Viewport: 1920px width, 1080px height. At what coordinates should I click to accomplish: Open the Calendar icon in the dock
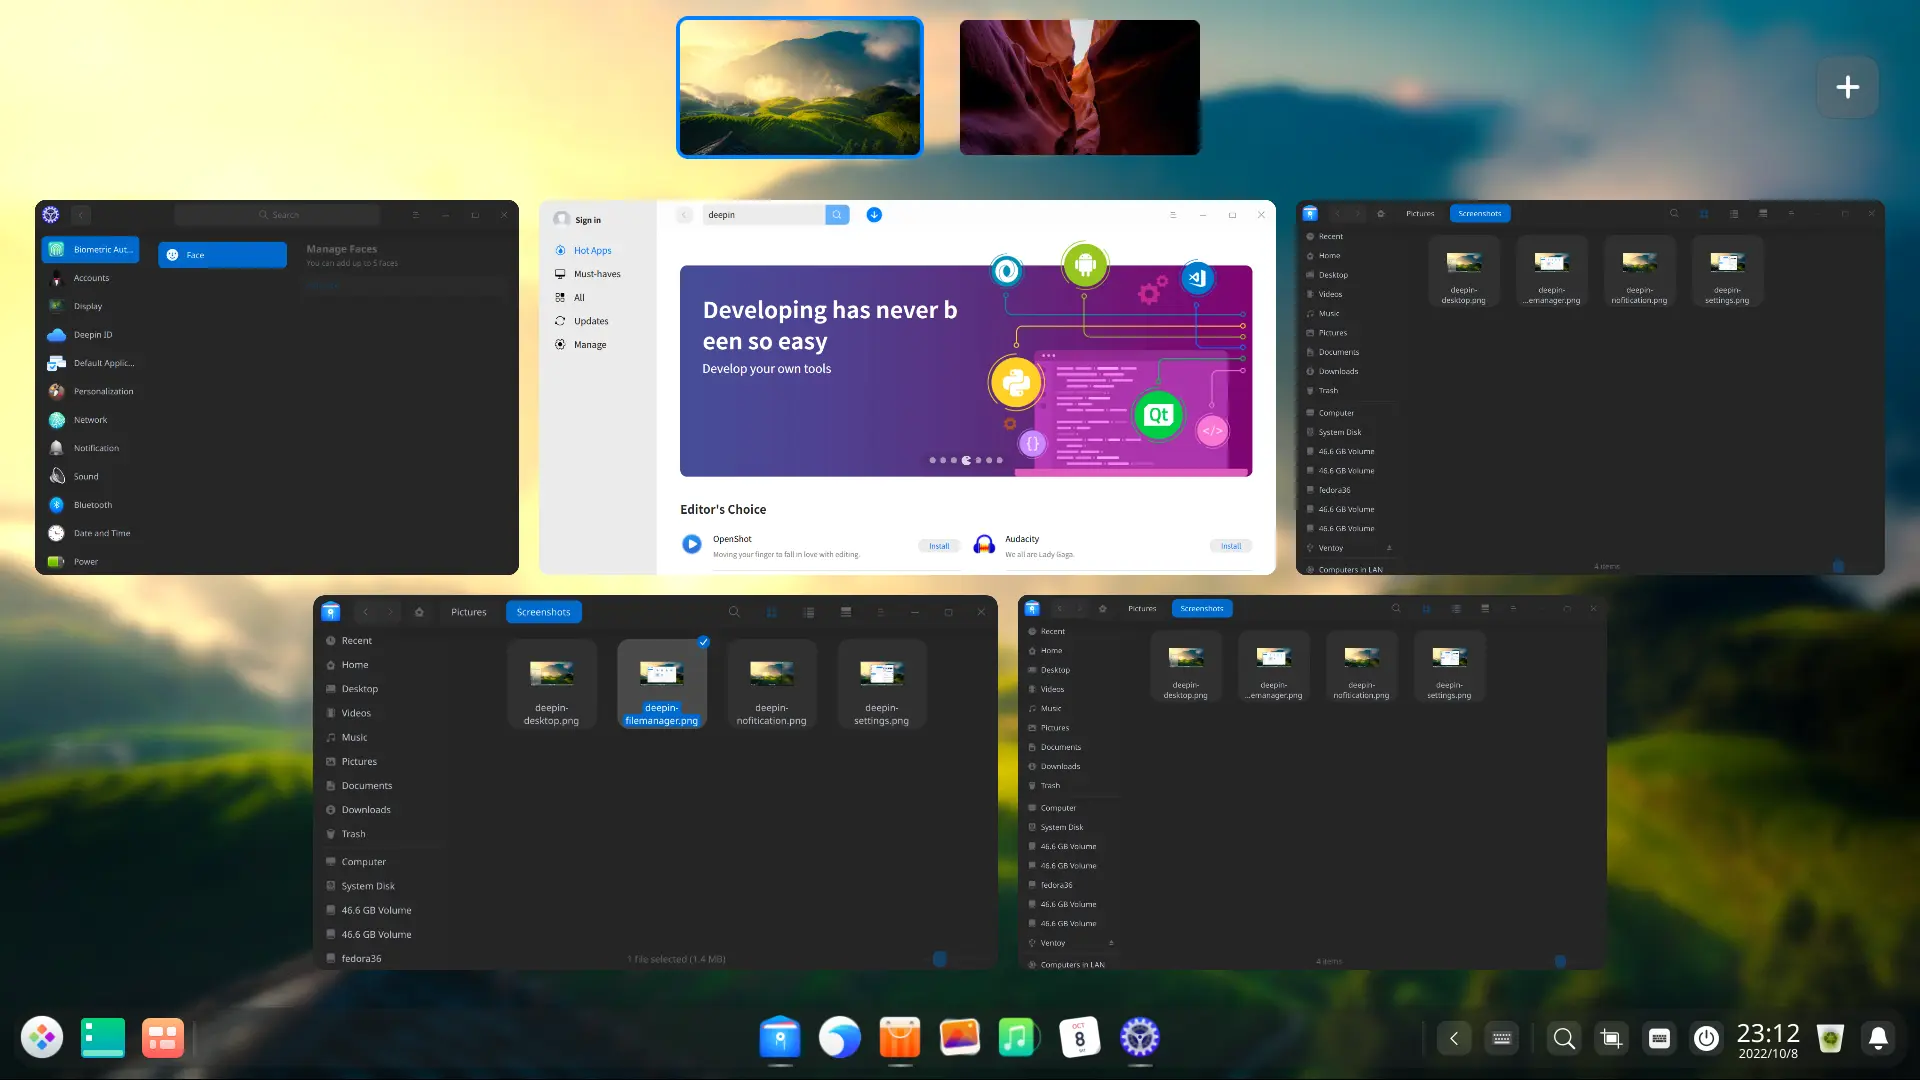pyautogui.click(x=1079, y=1038)
